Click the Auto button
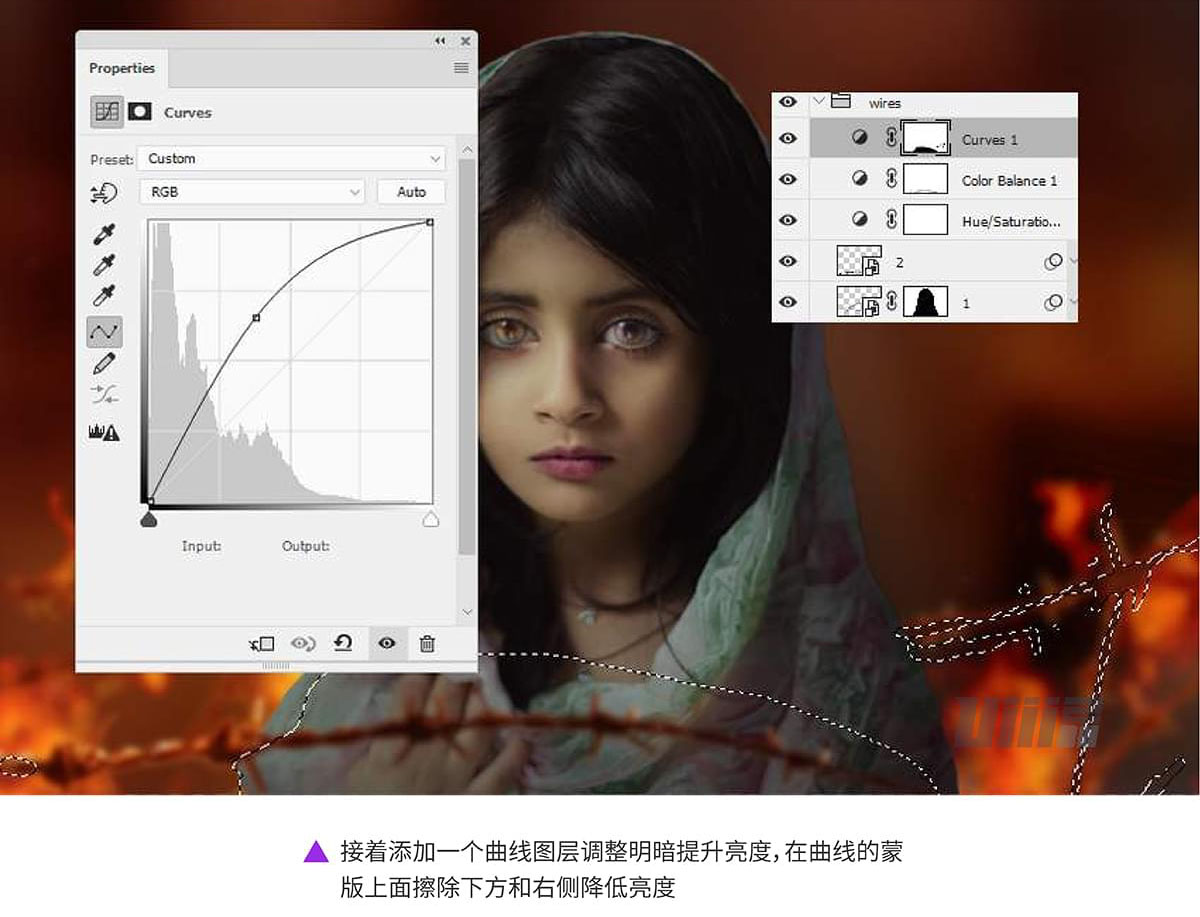The image size is (1200, 917). click(x=411, y=191)
